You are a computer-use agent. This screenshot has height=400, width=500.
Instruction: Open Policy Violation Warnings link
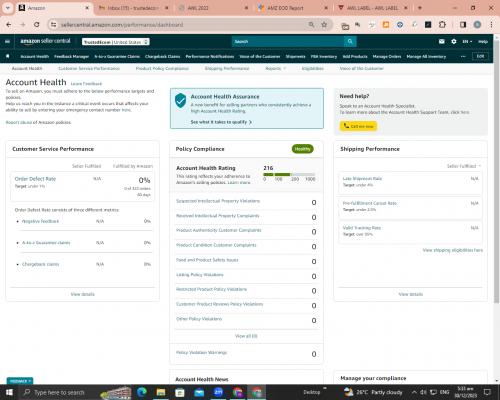[x=201, y=352]
